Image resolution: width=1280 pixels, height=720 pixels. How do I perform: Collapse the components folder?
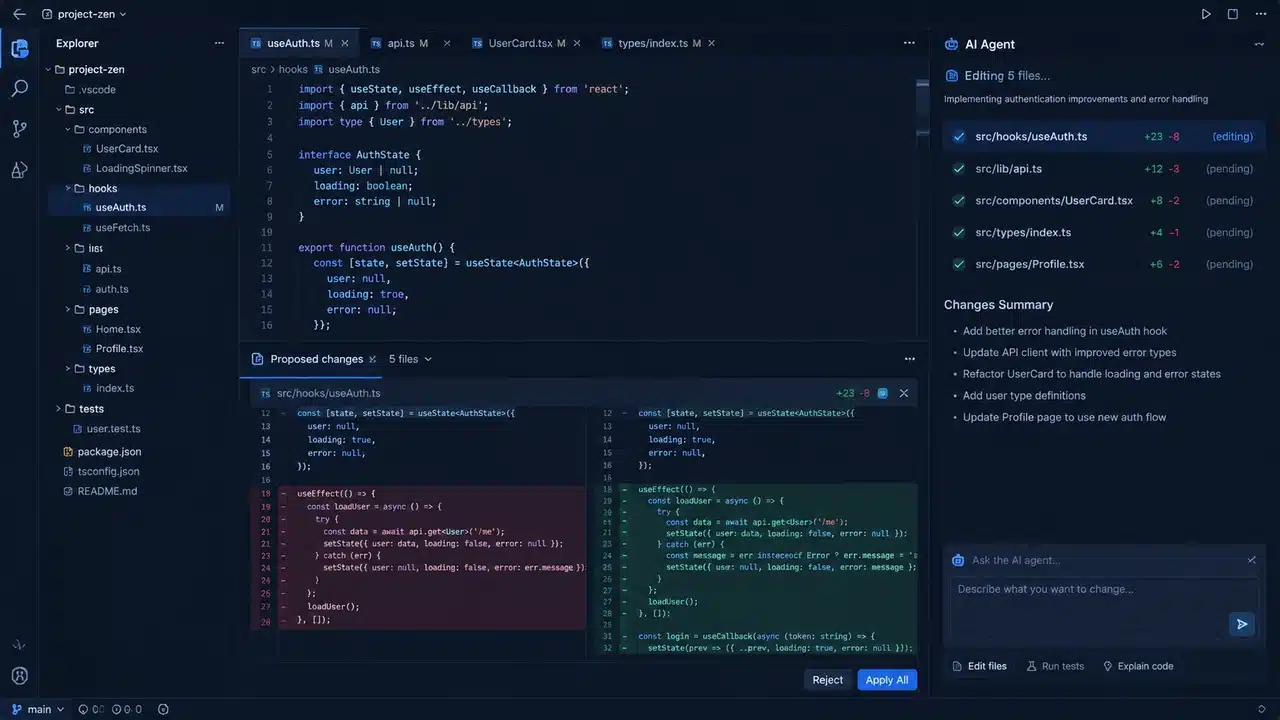(x=68, y=129)
